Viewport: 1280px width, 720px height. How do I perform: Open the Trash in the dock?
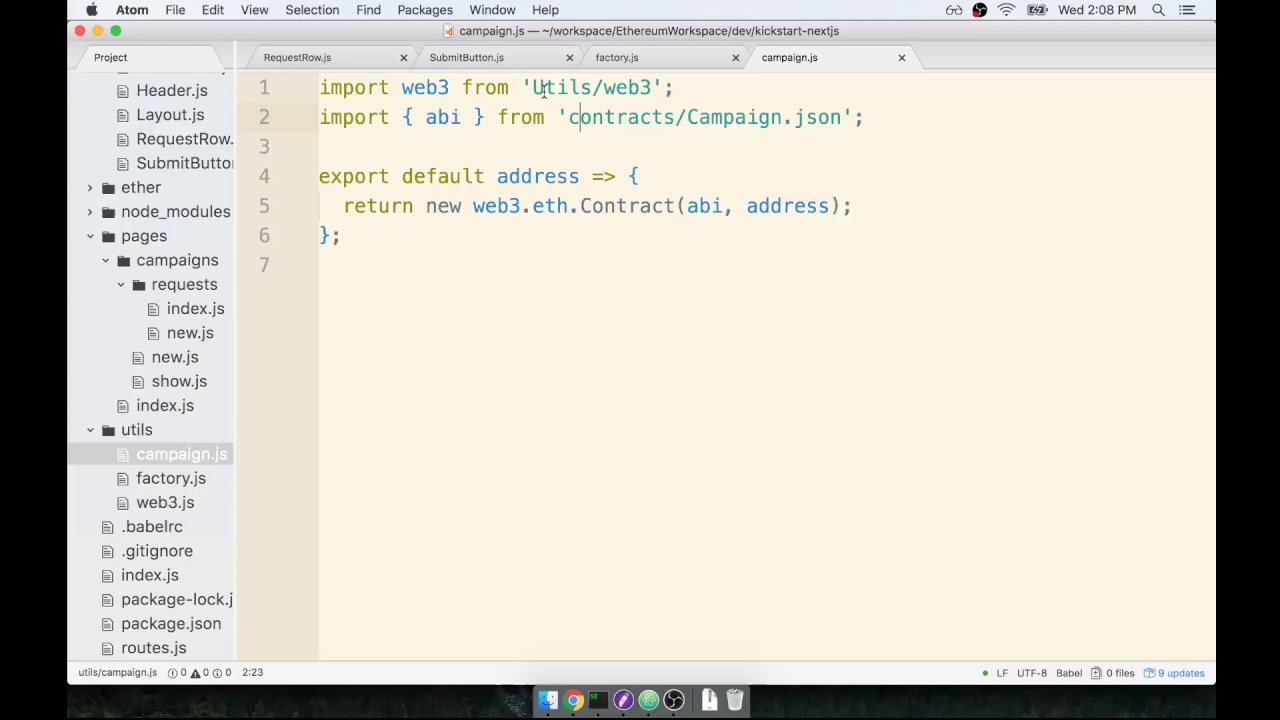point(734,700)
